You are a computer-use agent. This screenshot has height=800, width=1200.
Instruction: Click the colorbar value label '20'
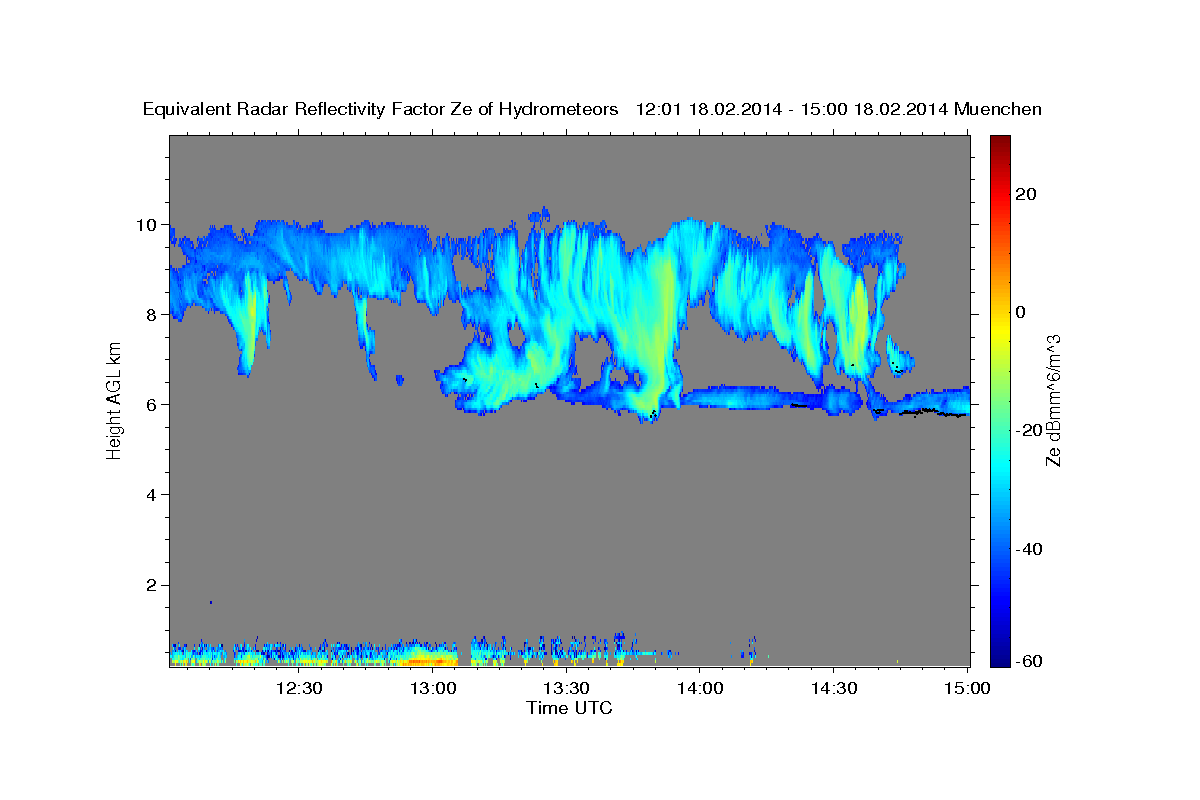pyautogui.click(x=1026, y=194)
